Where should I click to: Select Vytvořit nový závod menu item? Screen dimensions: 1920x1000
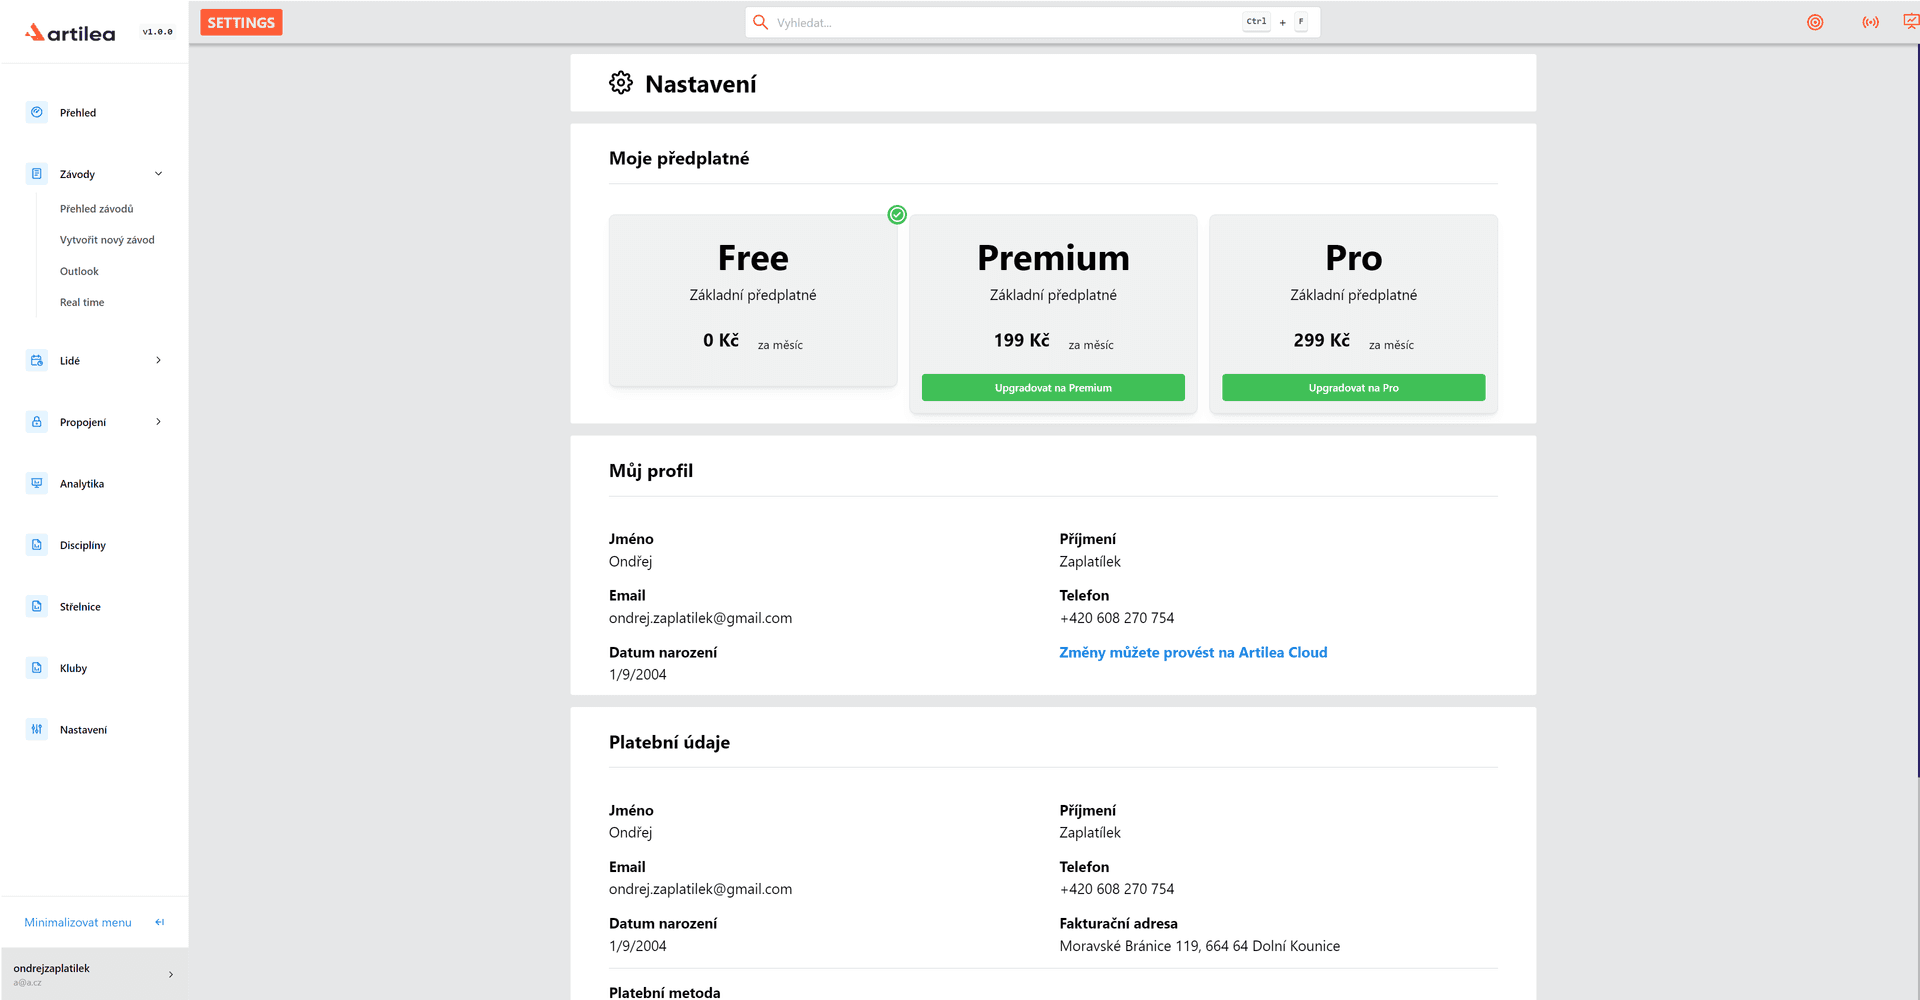[x=107, y=240]
